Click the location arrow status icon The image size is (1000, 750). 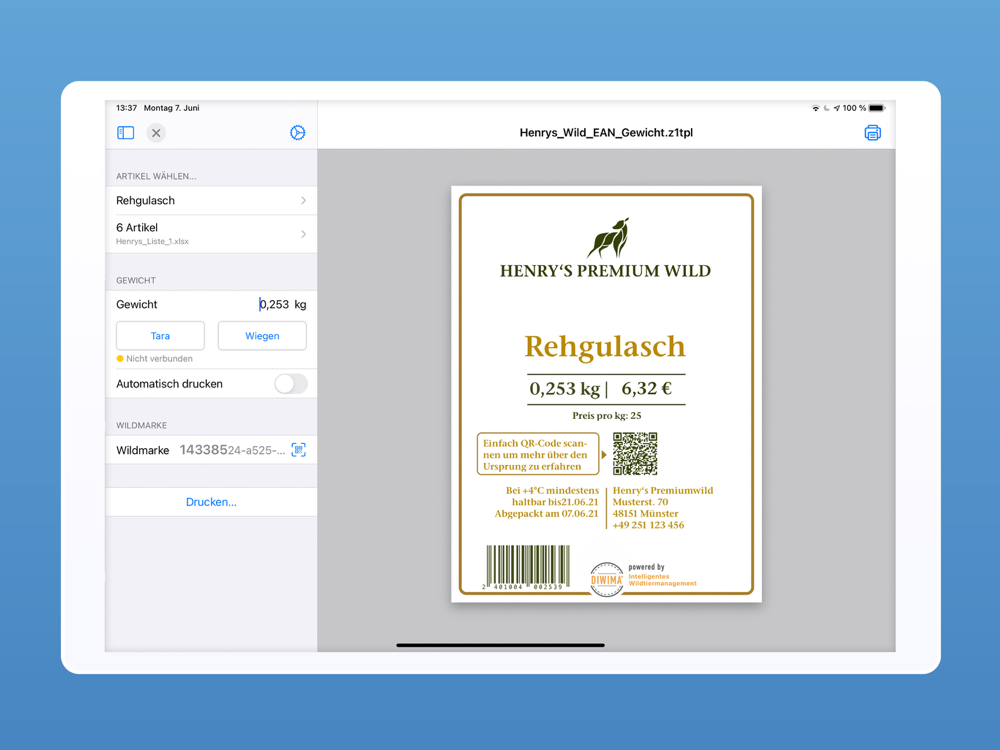point(837,108)
